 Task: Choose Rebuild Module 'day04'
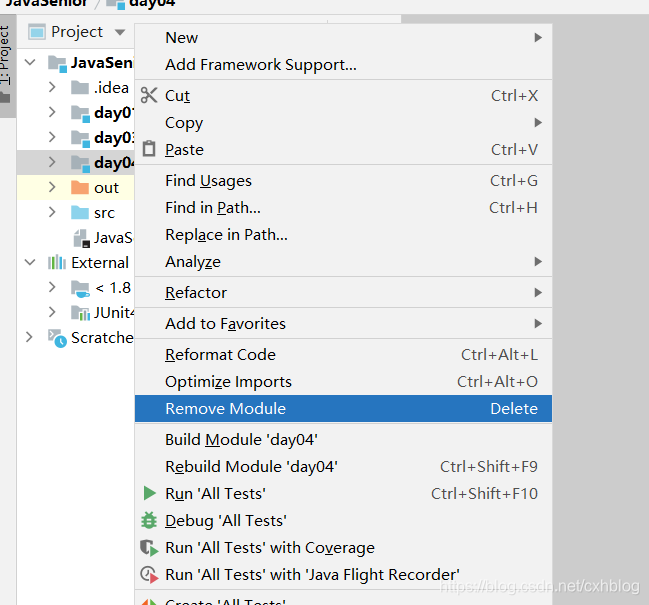click(343, 466)
